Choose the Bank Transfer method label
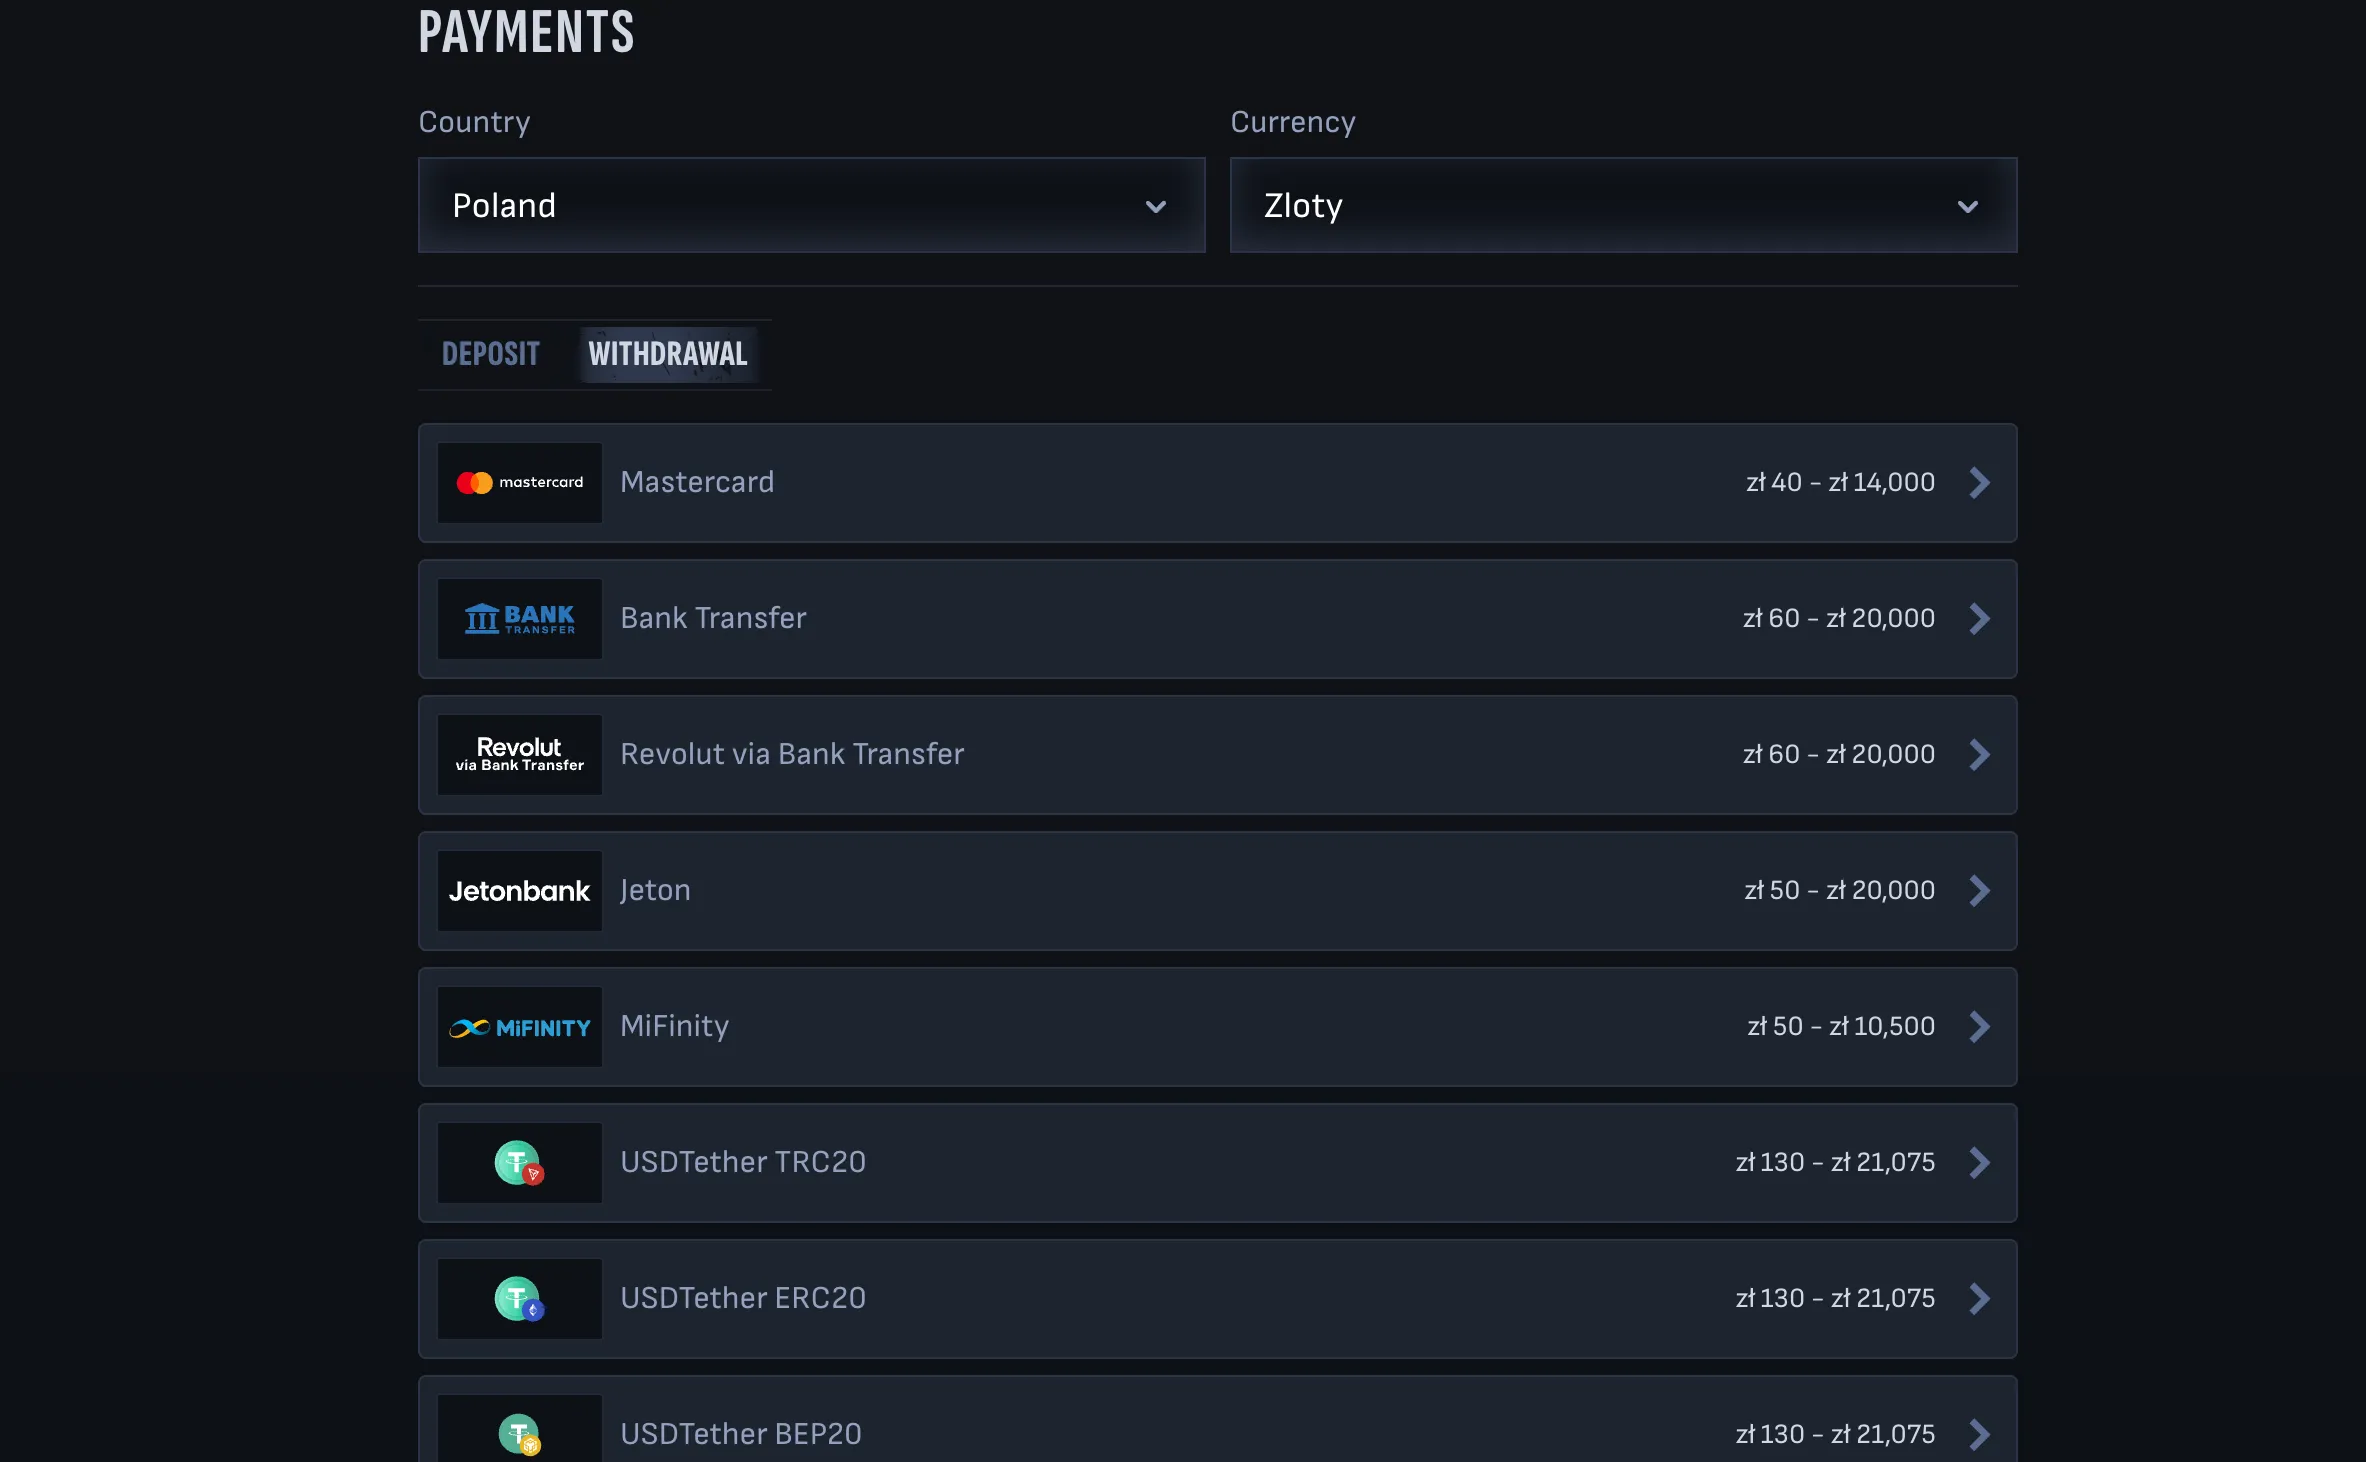The image size is (2366, 1462). (x=713, y=618)
